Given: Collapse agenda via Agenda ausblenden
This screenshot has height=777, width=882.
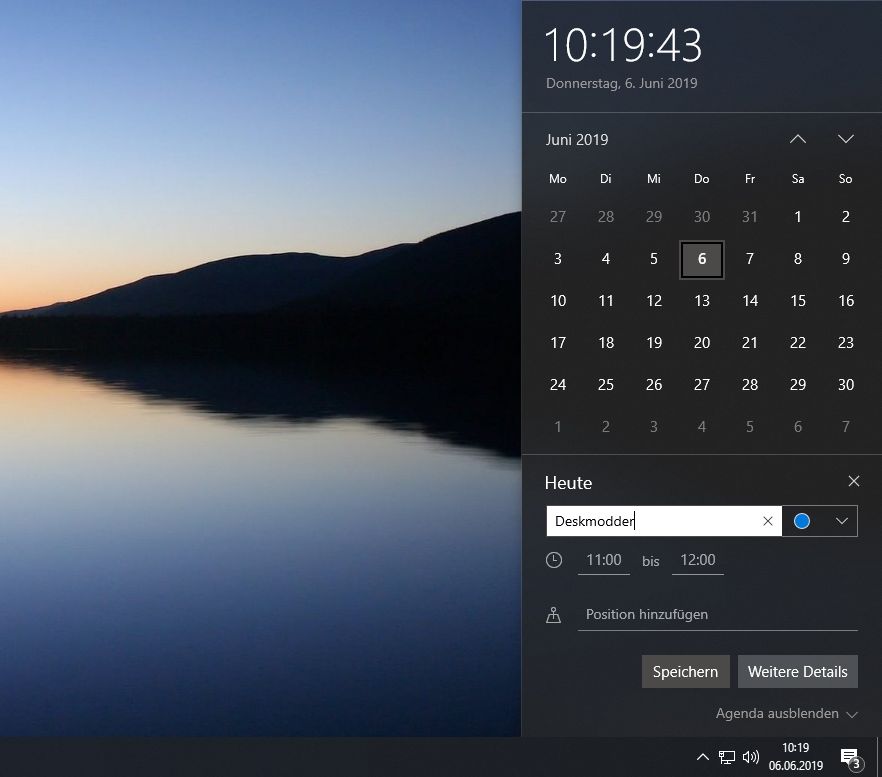Looking at the screenshot, I should [786, 714].
